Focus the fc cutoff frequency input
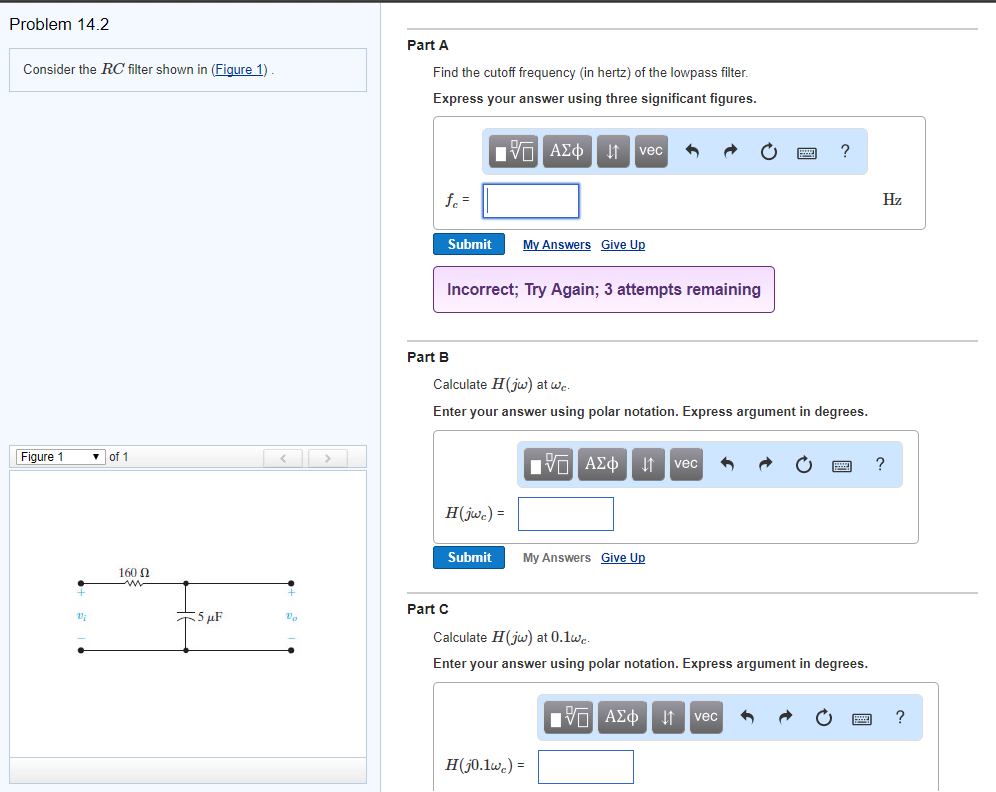Image resolution: width=996 pixels, height=792 pixels. (x=531, y=201)
